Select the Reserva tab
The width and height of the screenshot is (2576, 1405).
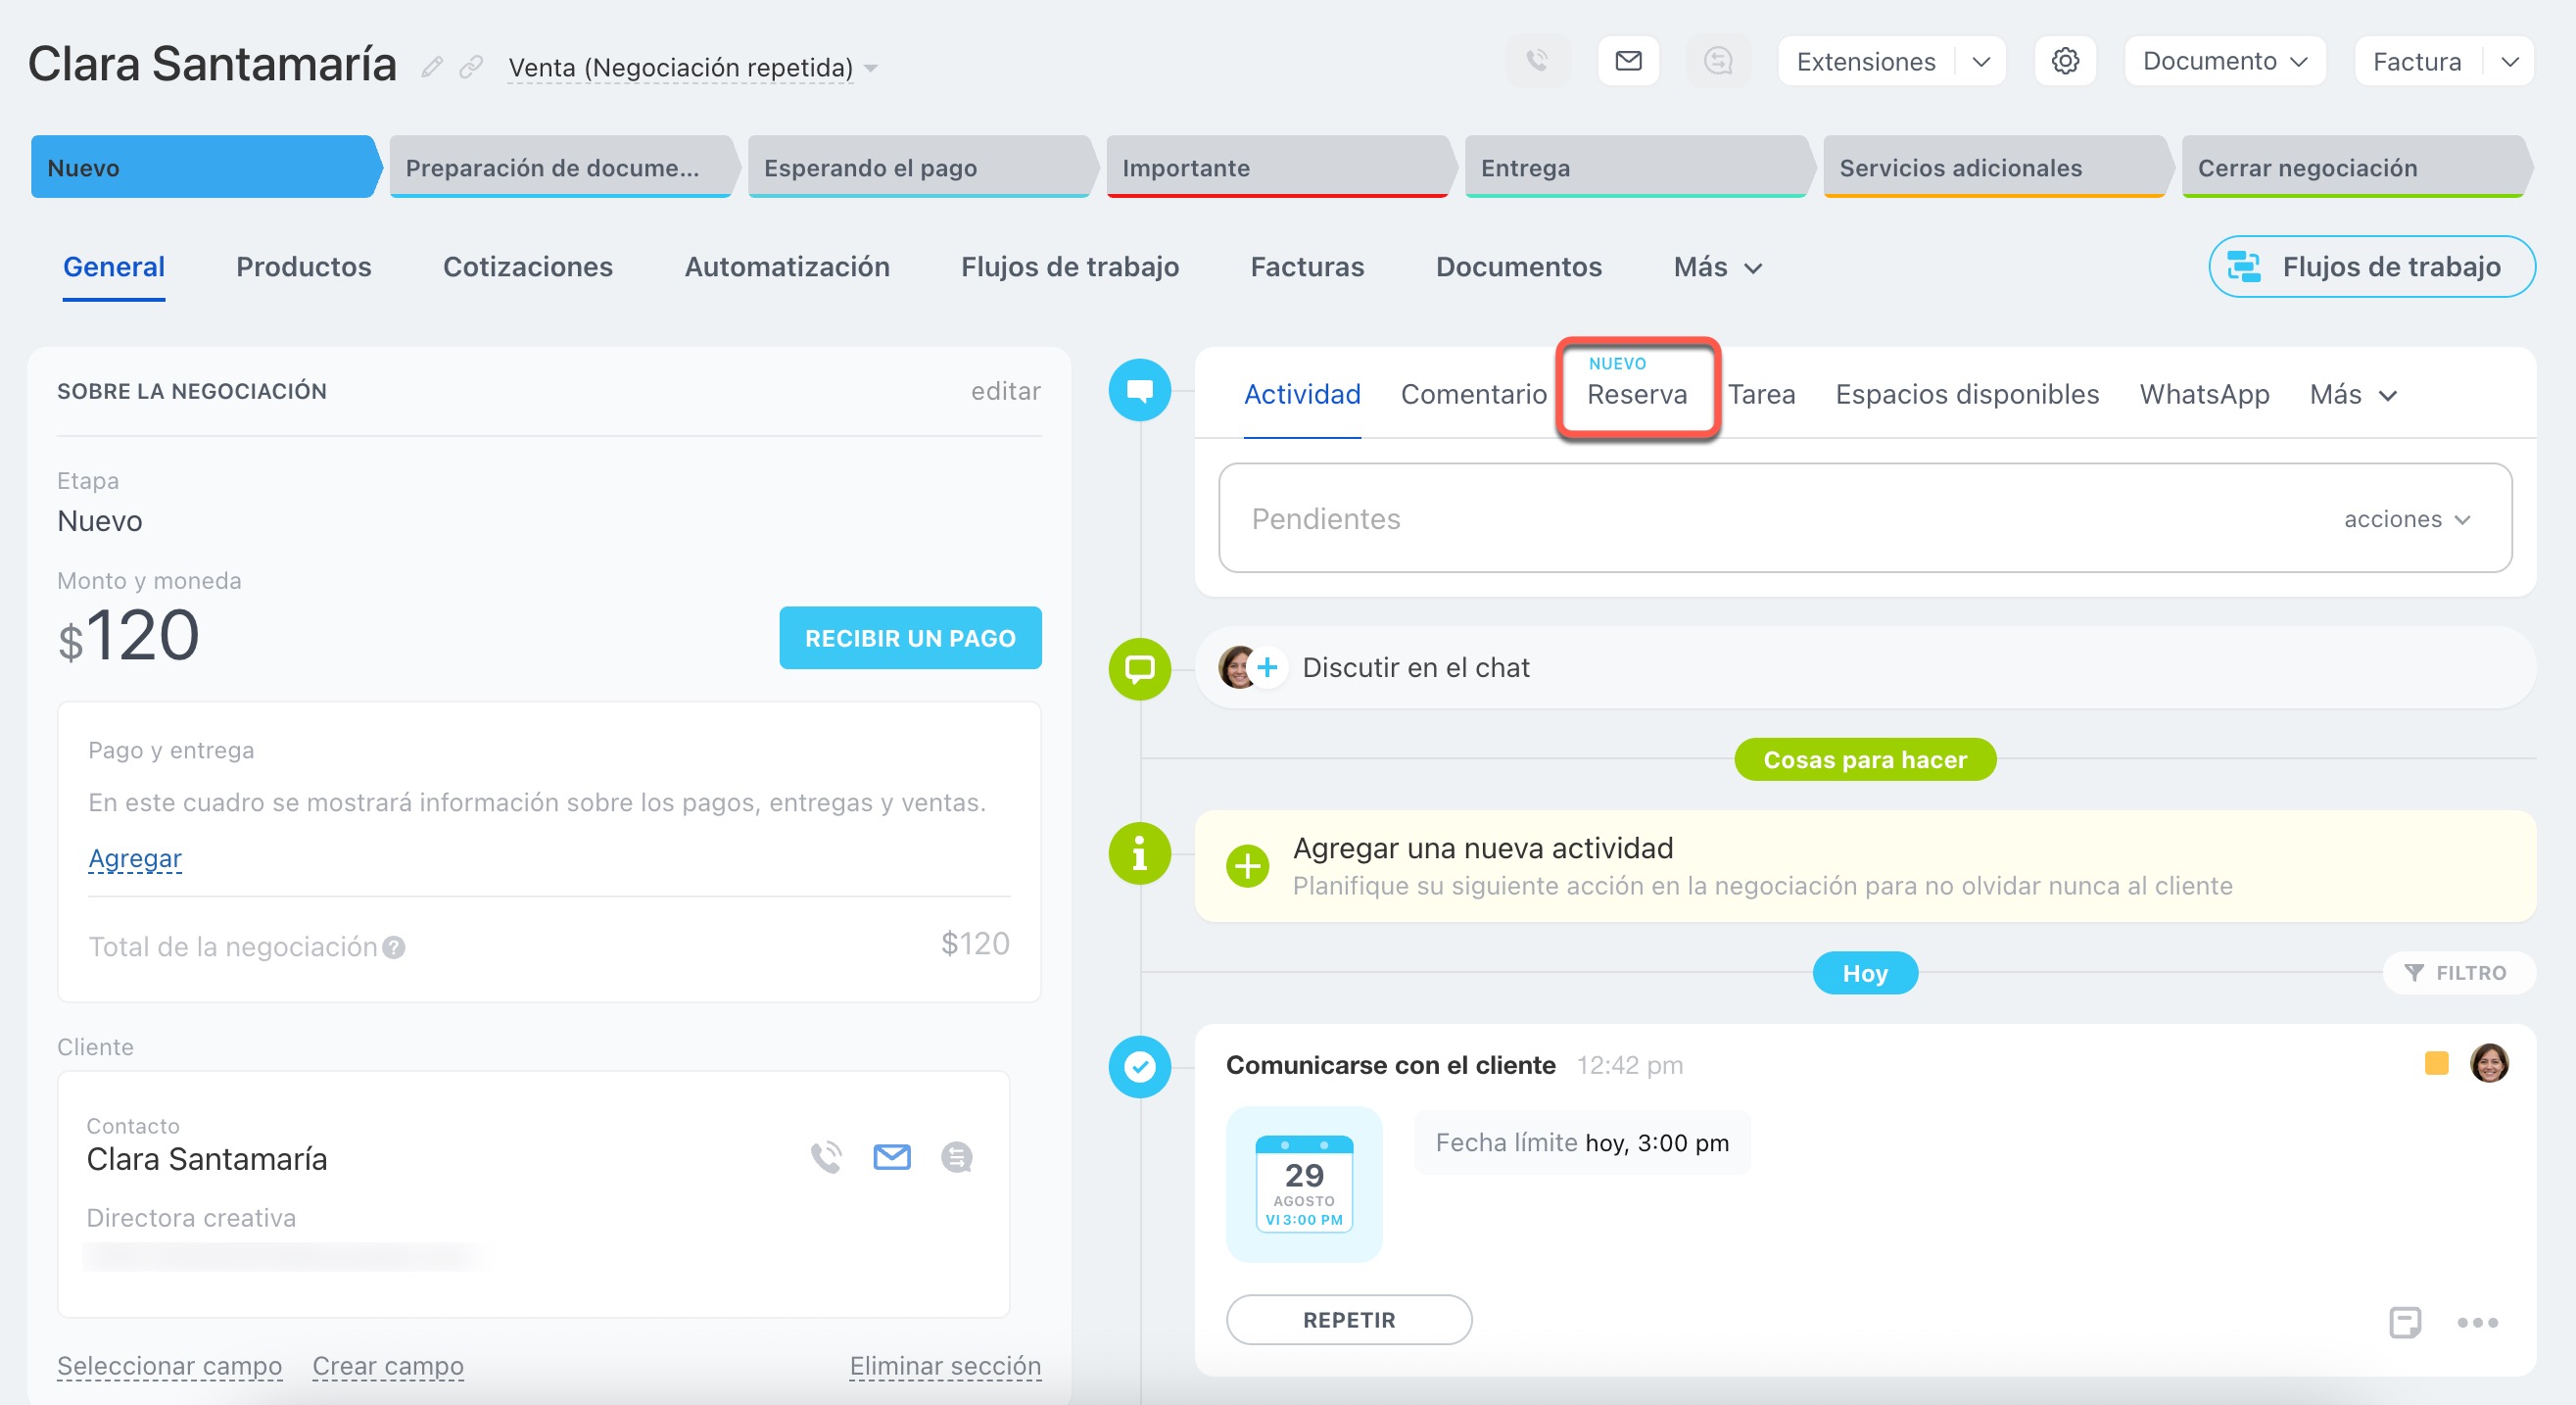(x=1636, y=394)
